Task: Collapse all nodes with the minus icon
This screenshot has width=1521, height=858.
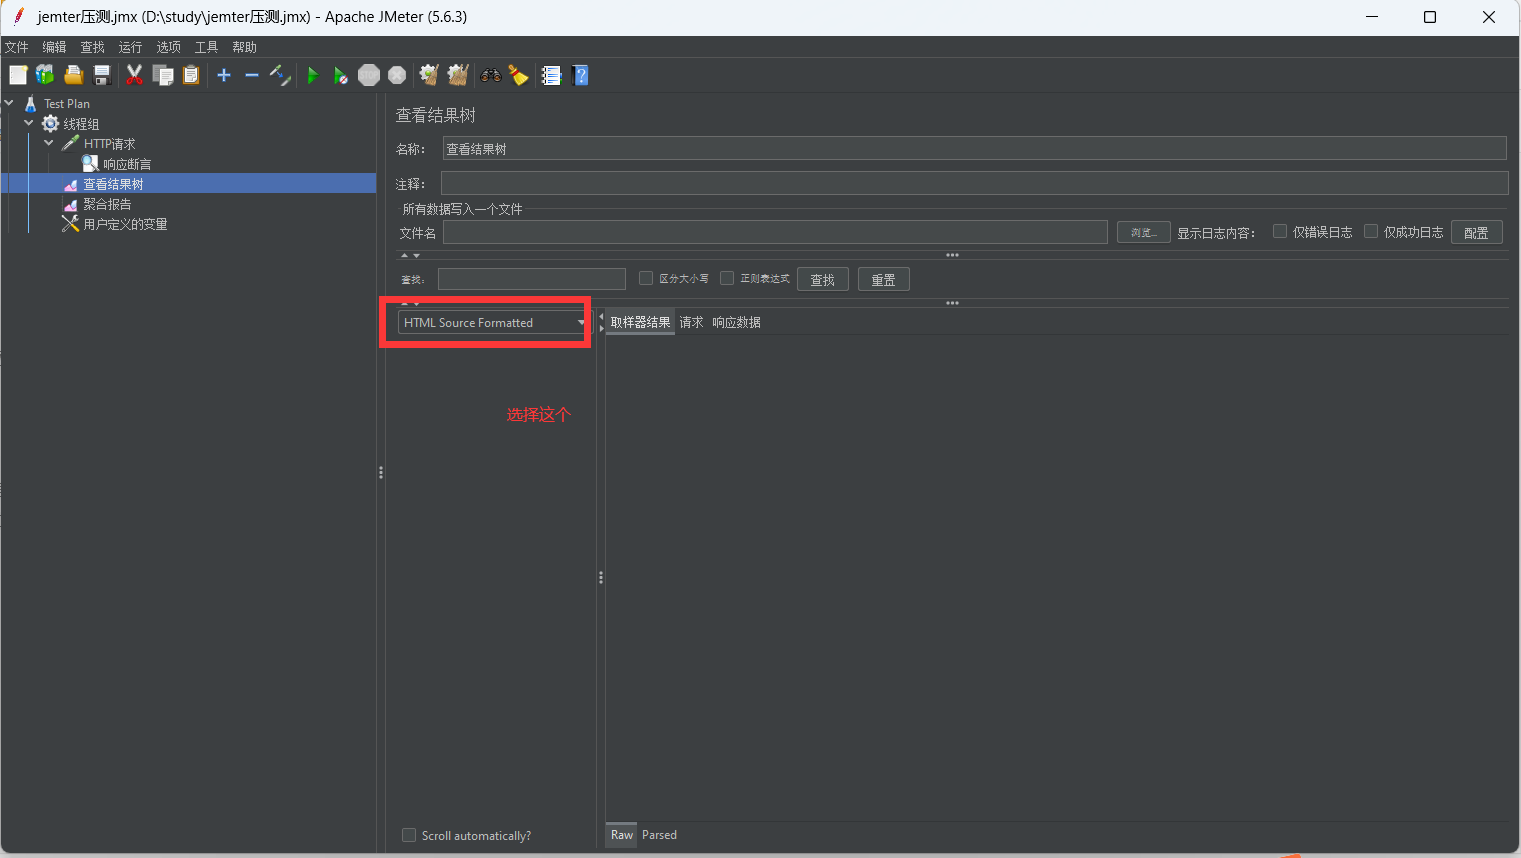Action: tap(252, 75)
